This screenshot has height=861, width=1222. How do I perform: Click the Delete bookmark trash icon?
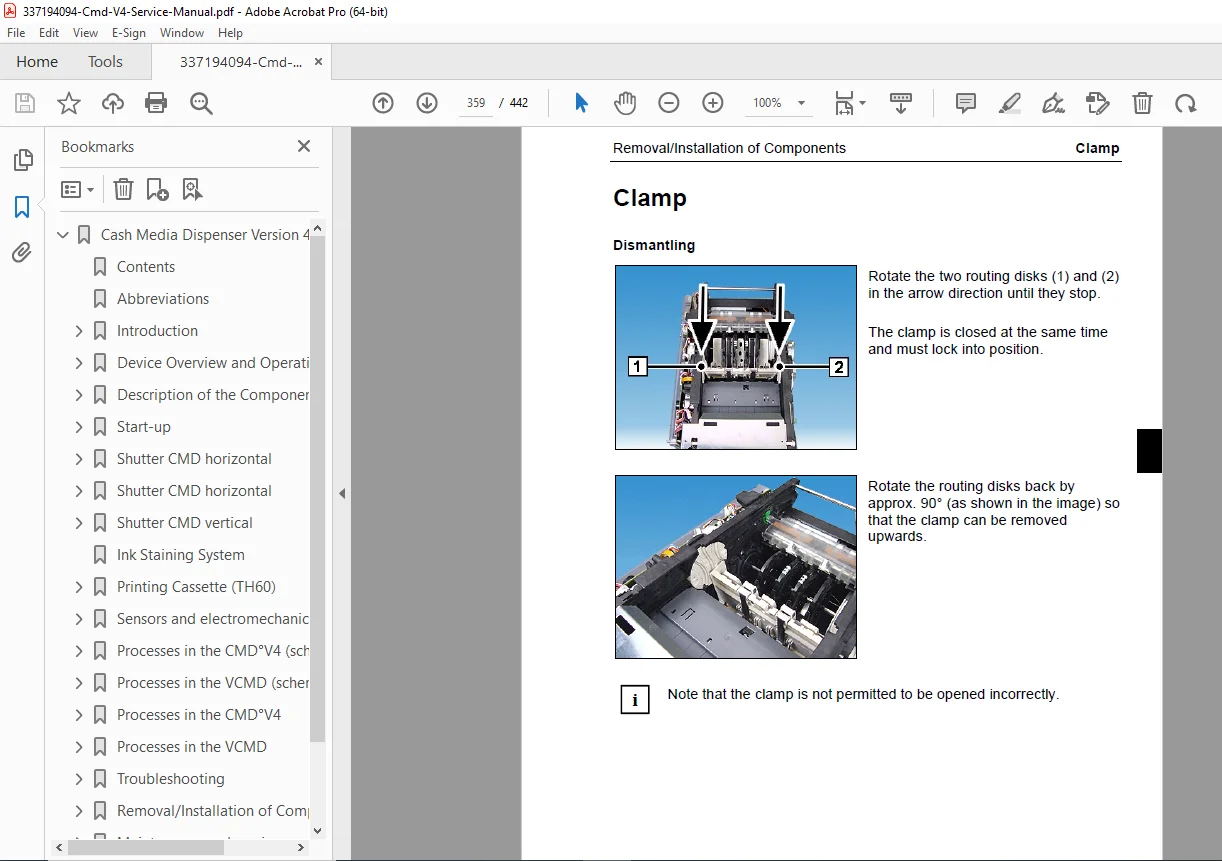[x=123, y=189]
